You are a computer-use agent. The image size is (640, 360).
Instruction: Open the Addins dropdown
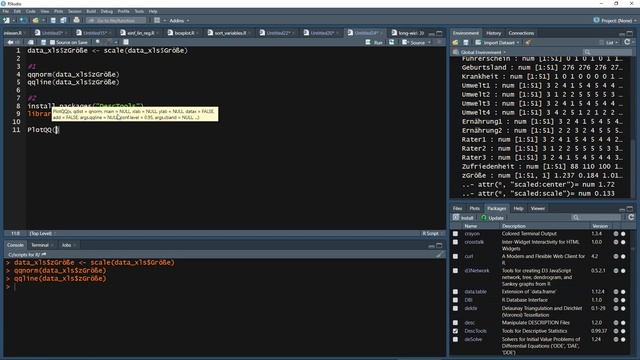pos(179,20)
